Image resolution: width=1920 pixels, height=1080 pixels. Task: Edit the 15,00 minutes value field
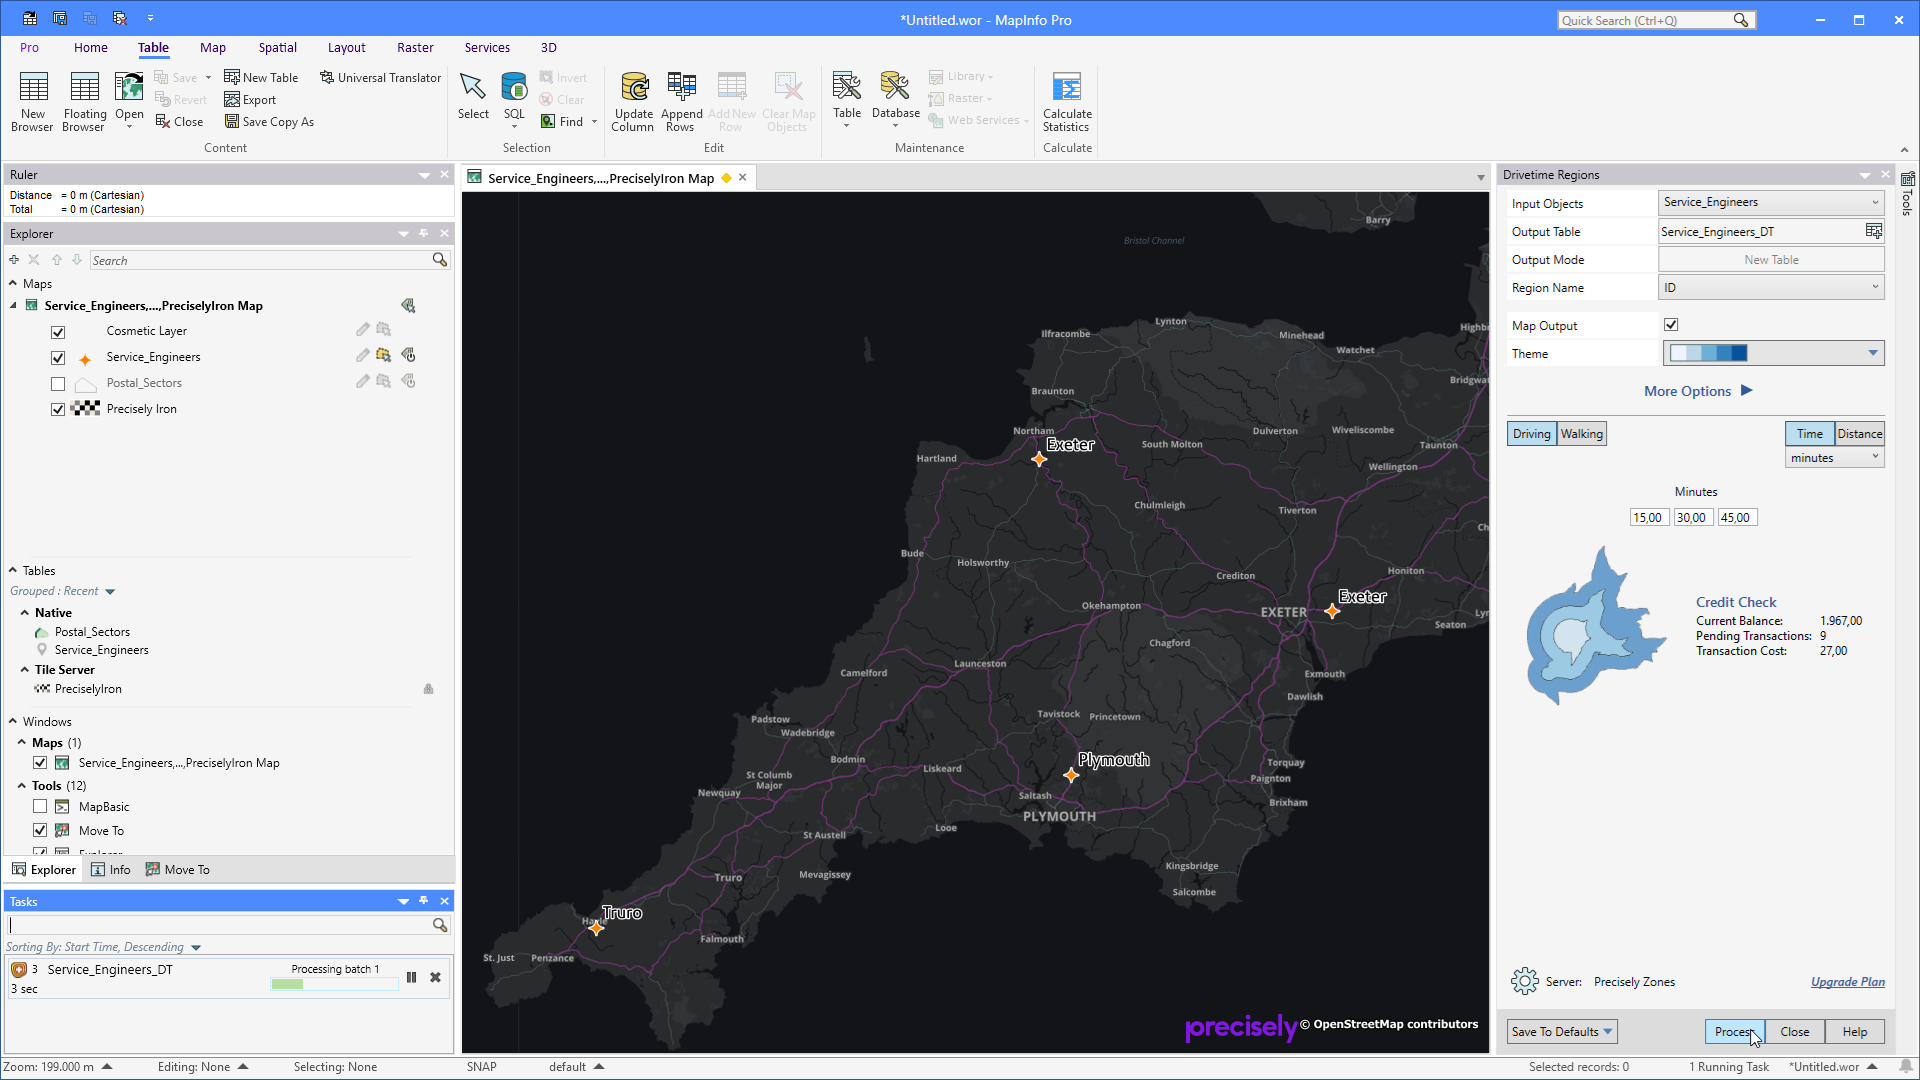pyautogui.click(x=1648, y=517)
